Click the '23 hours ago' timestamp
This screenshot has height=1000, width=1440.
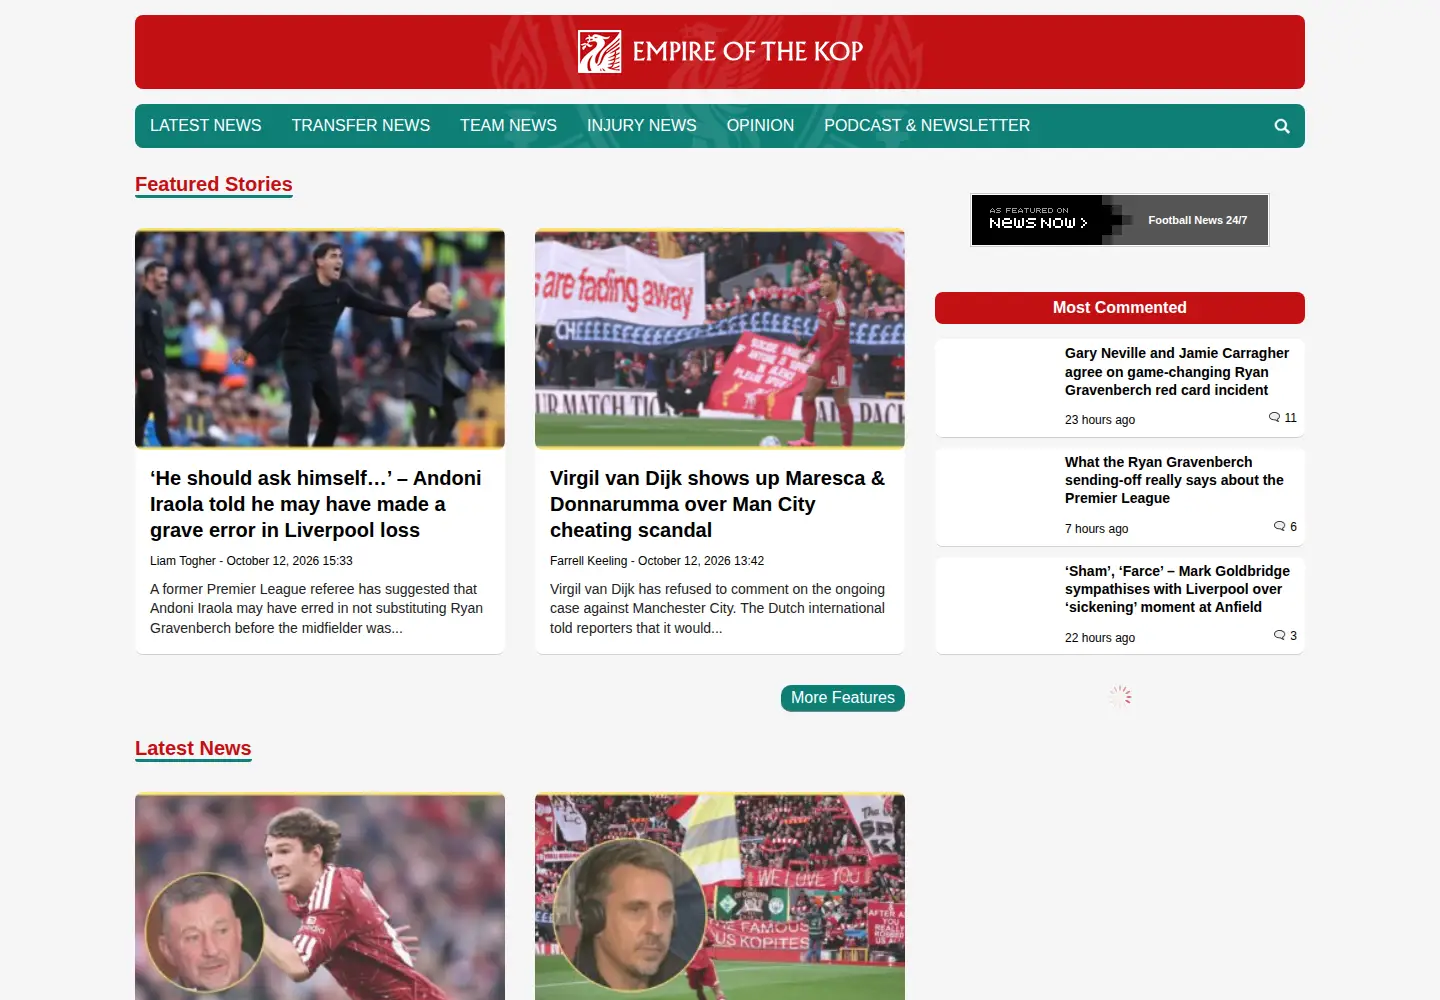coord(1100,420)
